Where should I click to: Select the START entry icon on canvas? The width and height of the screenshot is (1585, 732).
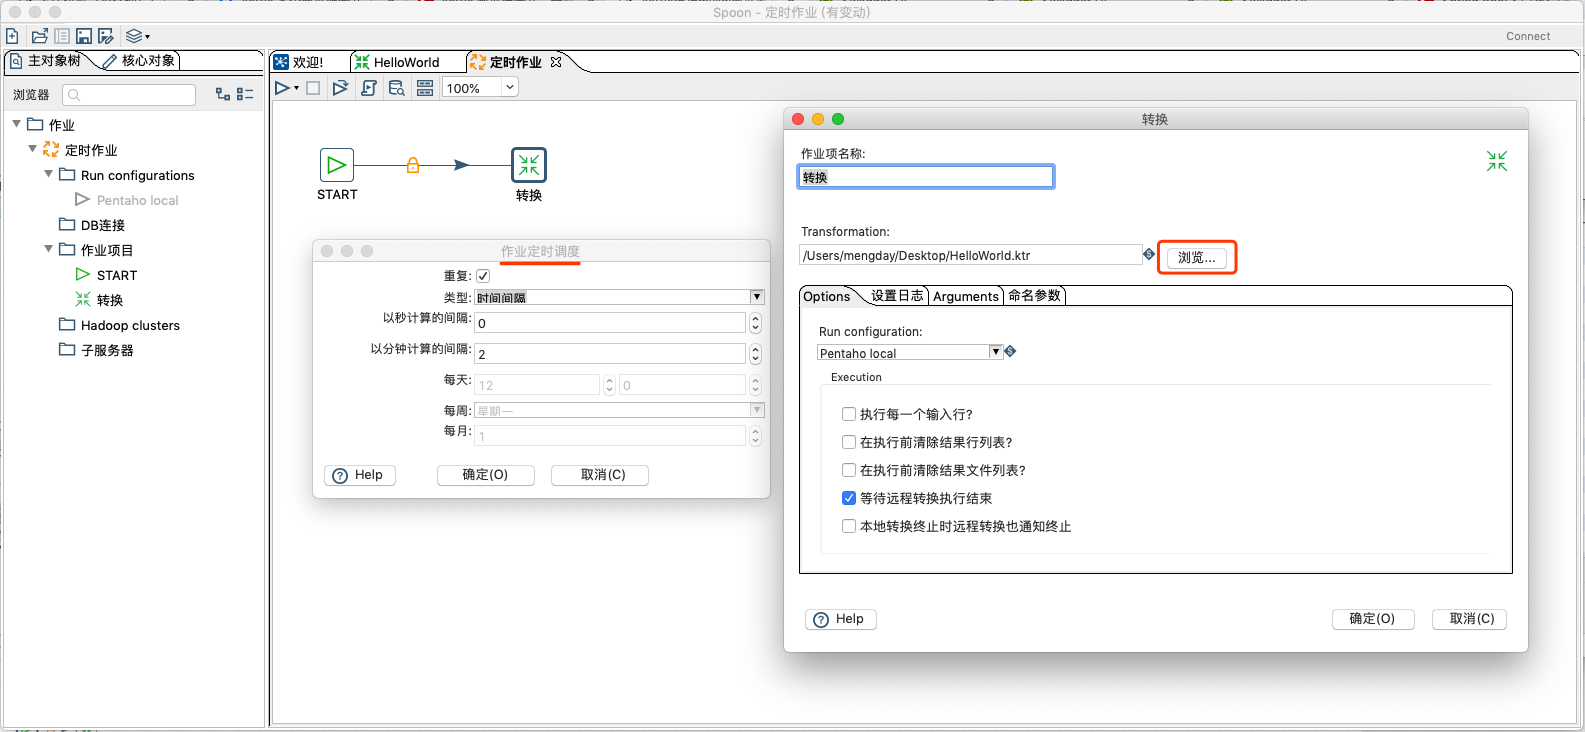(337, 165)
